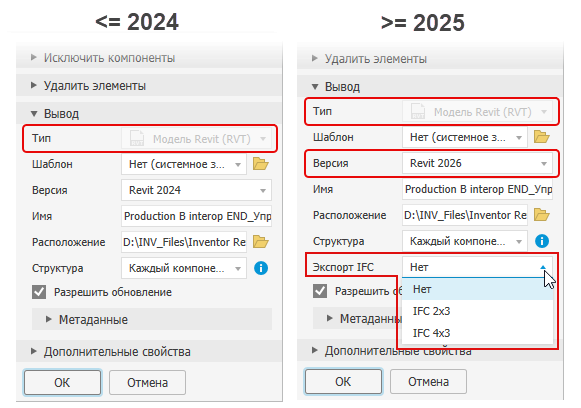The height and width of the screenshot is (408, 581).
Task: Open disabled Тип dropdown in left panel
Action: tap(196, 139)
